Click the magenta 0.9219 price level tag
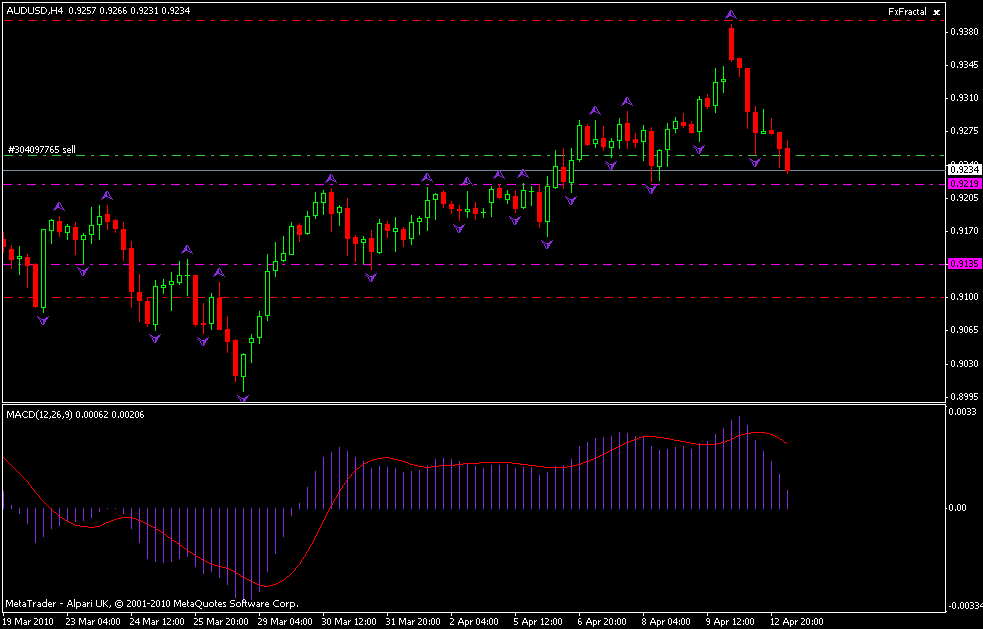This screenshot has height=629, width=983. pos(962,184)
